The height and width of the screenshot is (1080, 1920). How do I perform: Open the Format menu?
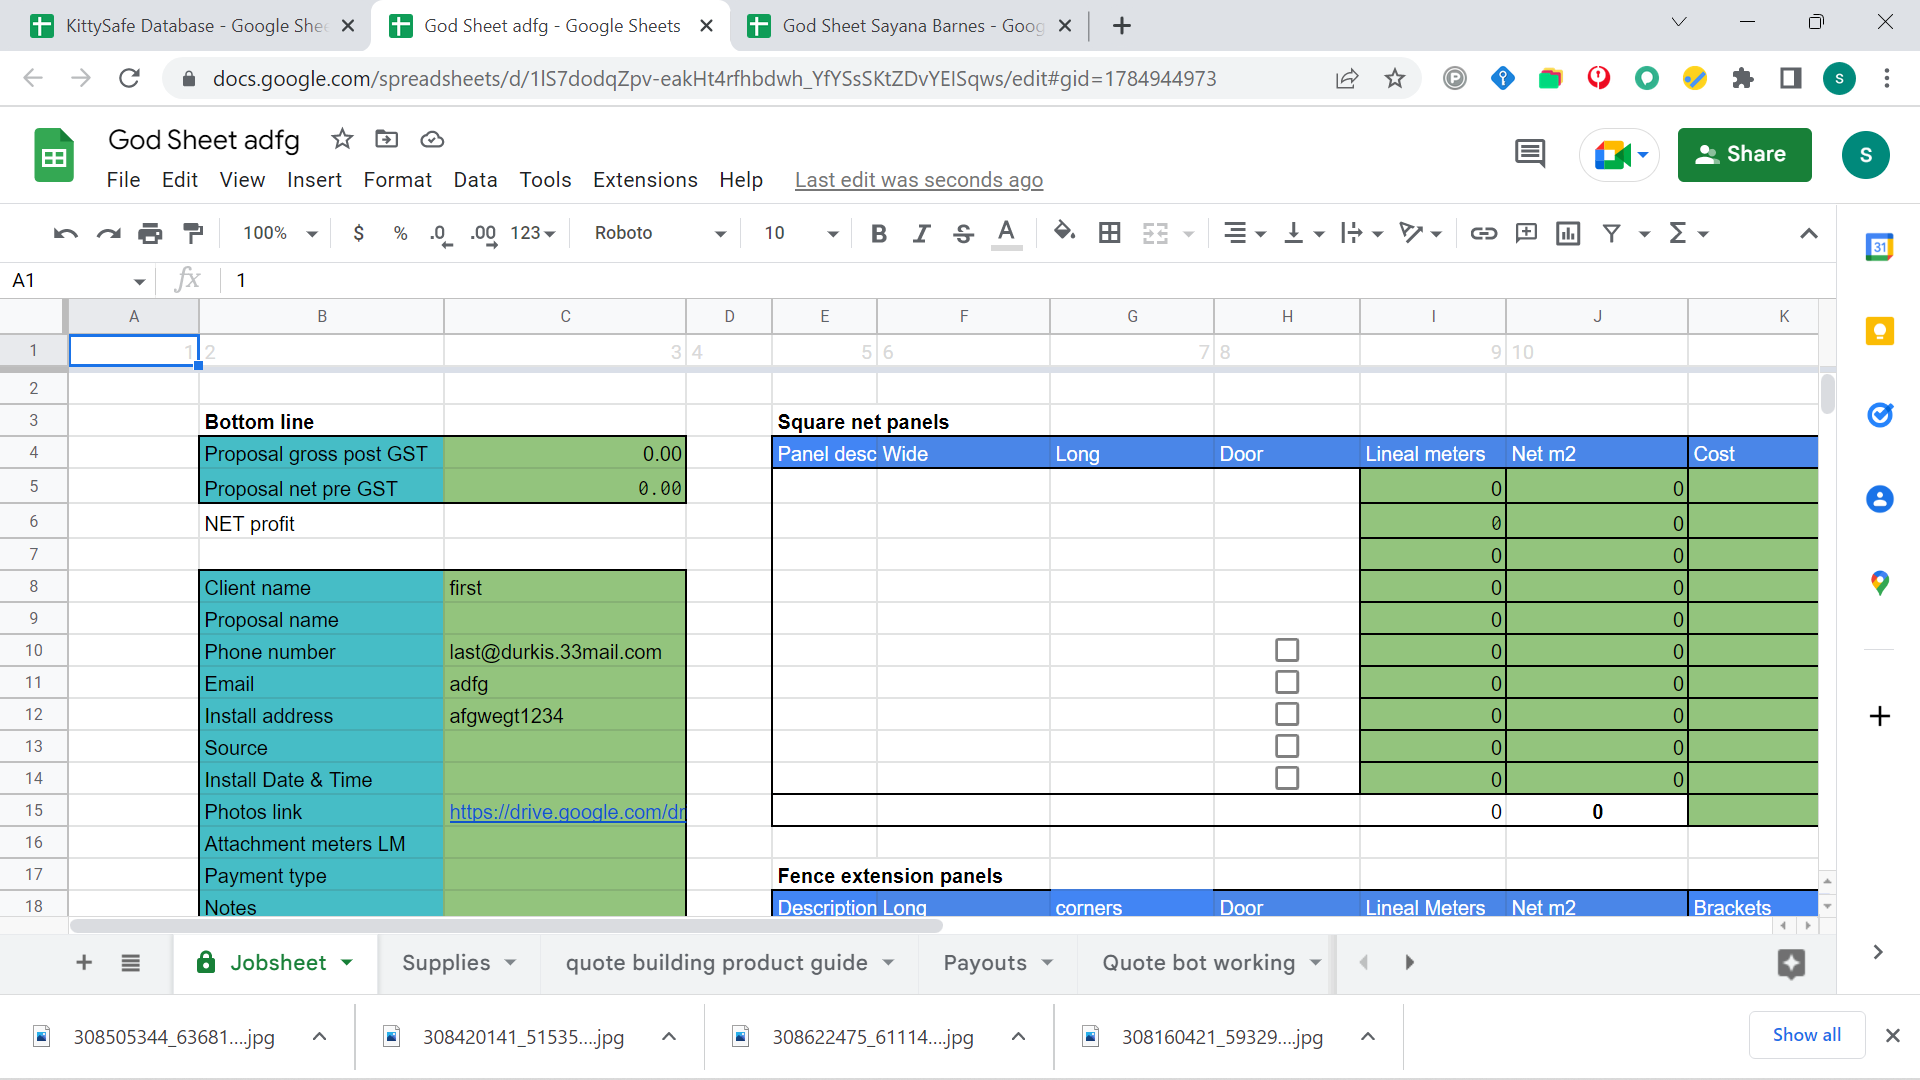pos(397,180)
